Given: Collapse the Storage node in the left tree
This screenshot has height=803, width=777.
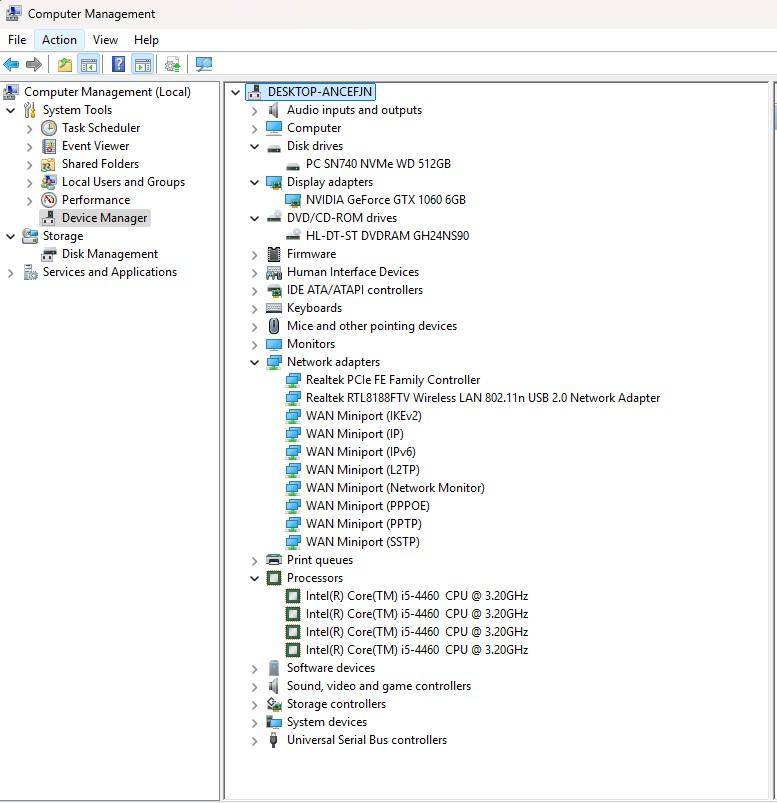Looking at the screenshot, I should pos(11,236).
